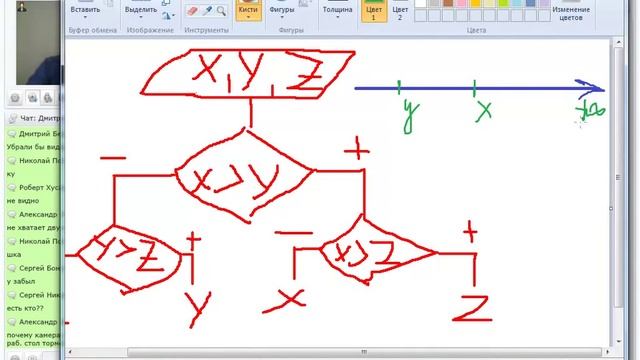Click the vertical scrollbar down arrow

(618, 341)
